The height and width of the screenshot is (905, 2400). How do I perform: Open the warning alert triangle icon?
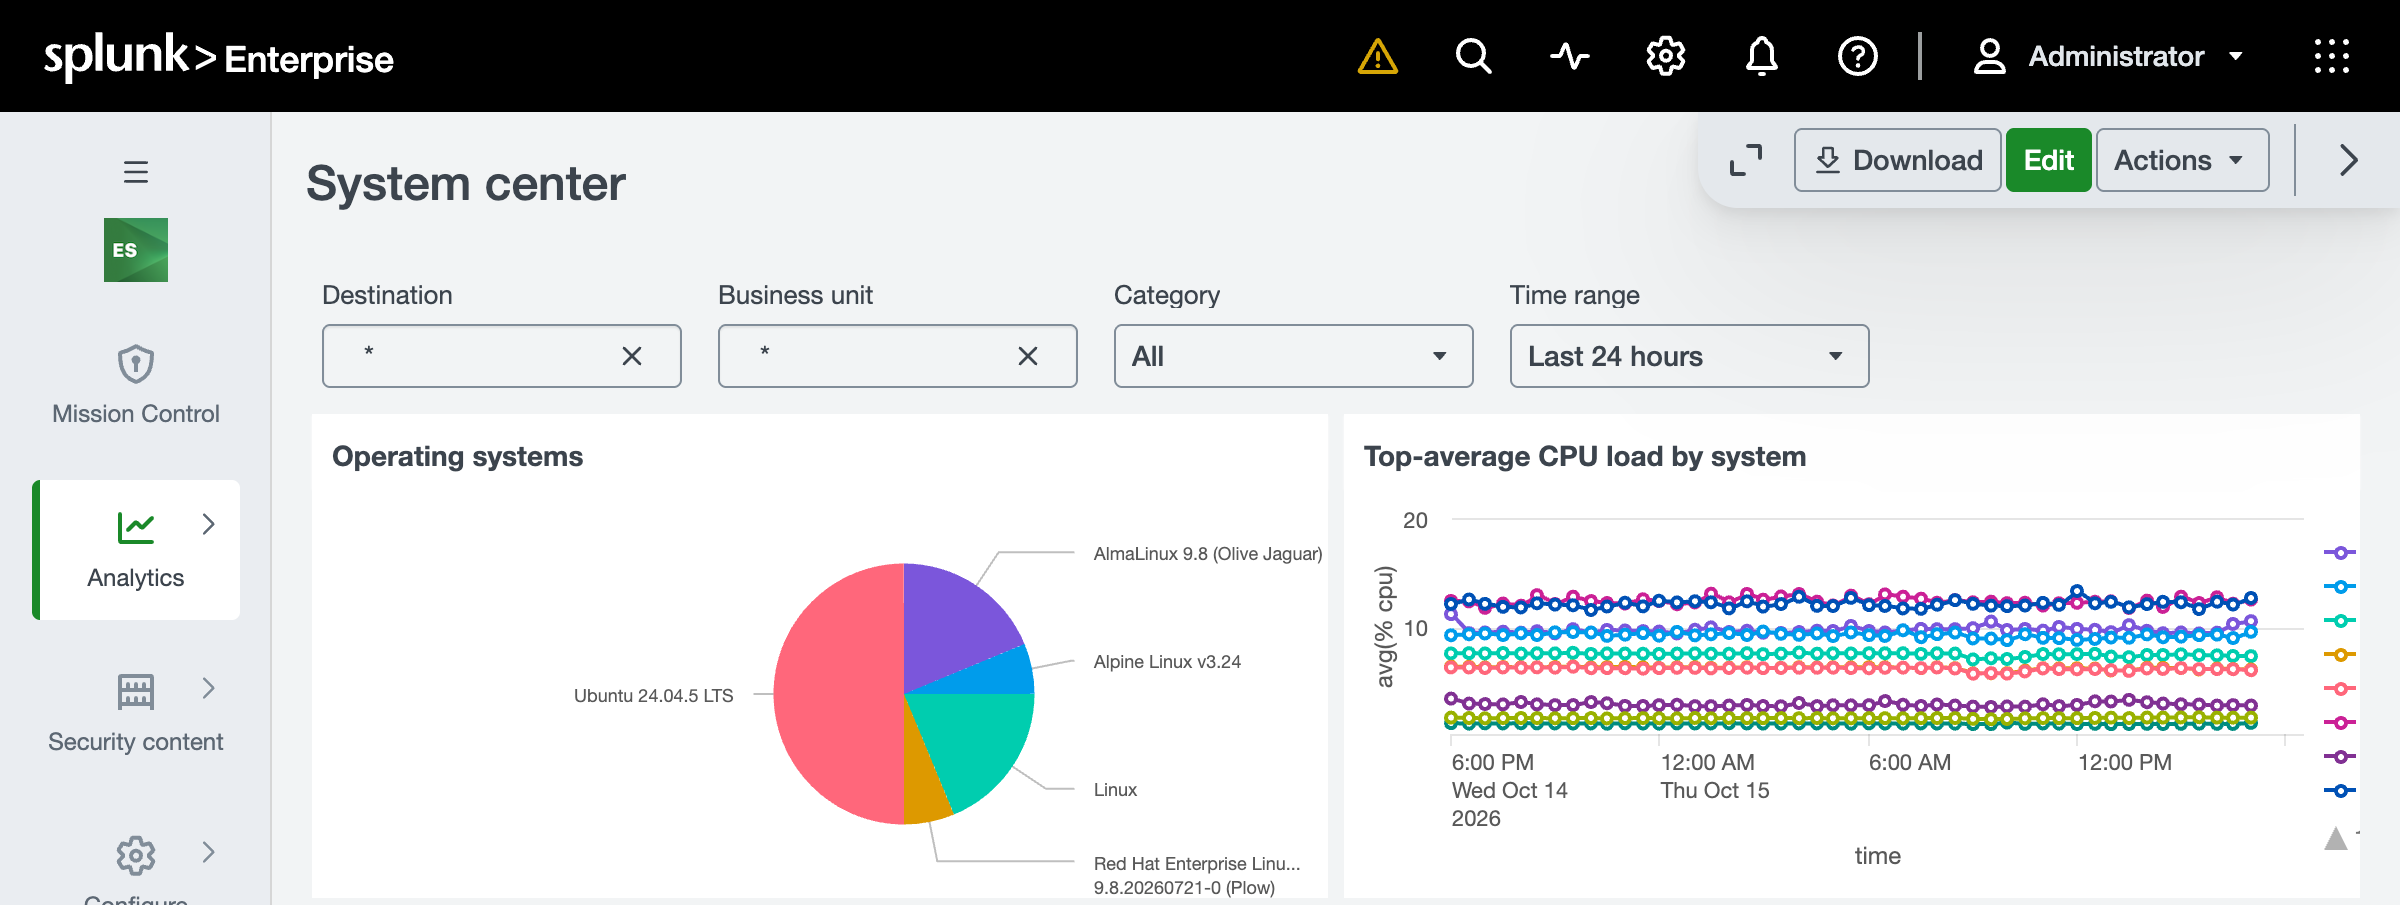1377,56
